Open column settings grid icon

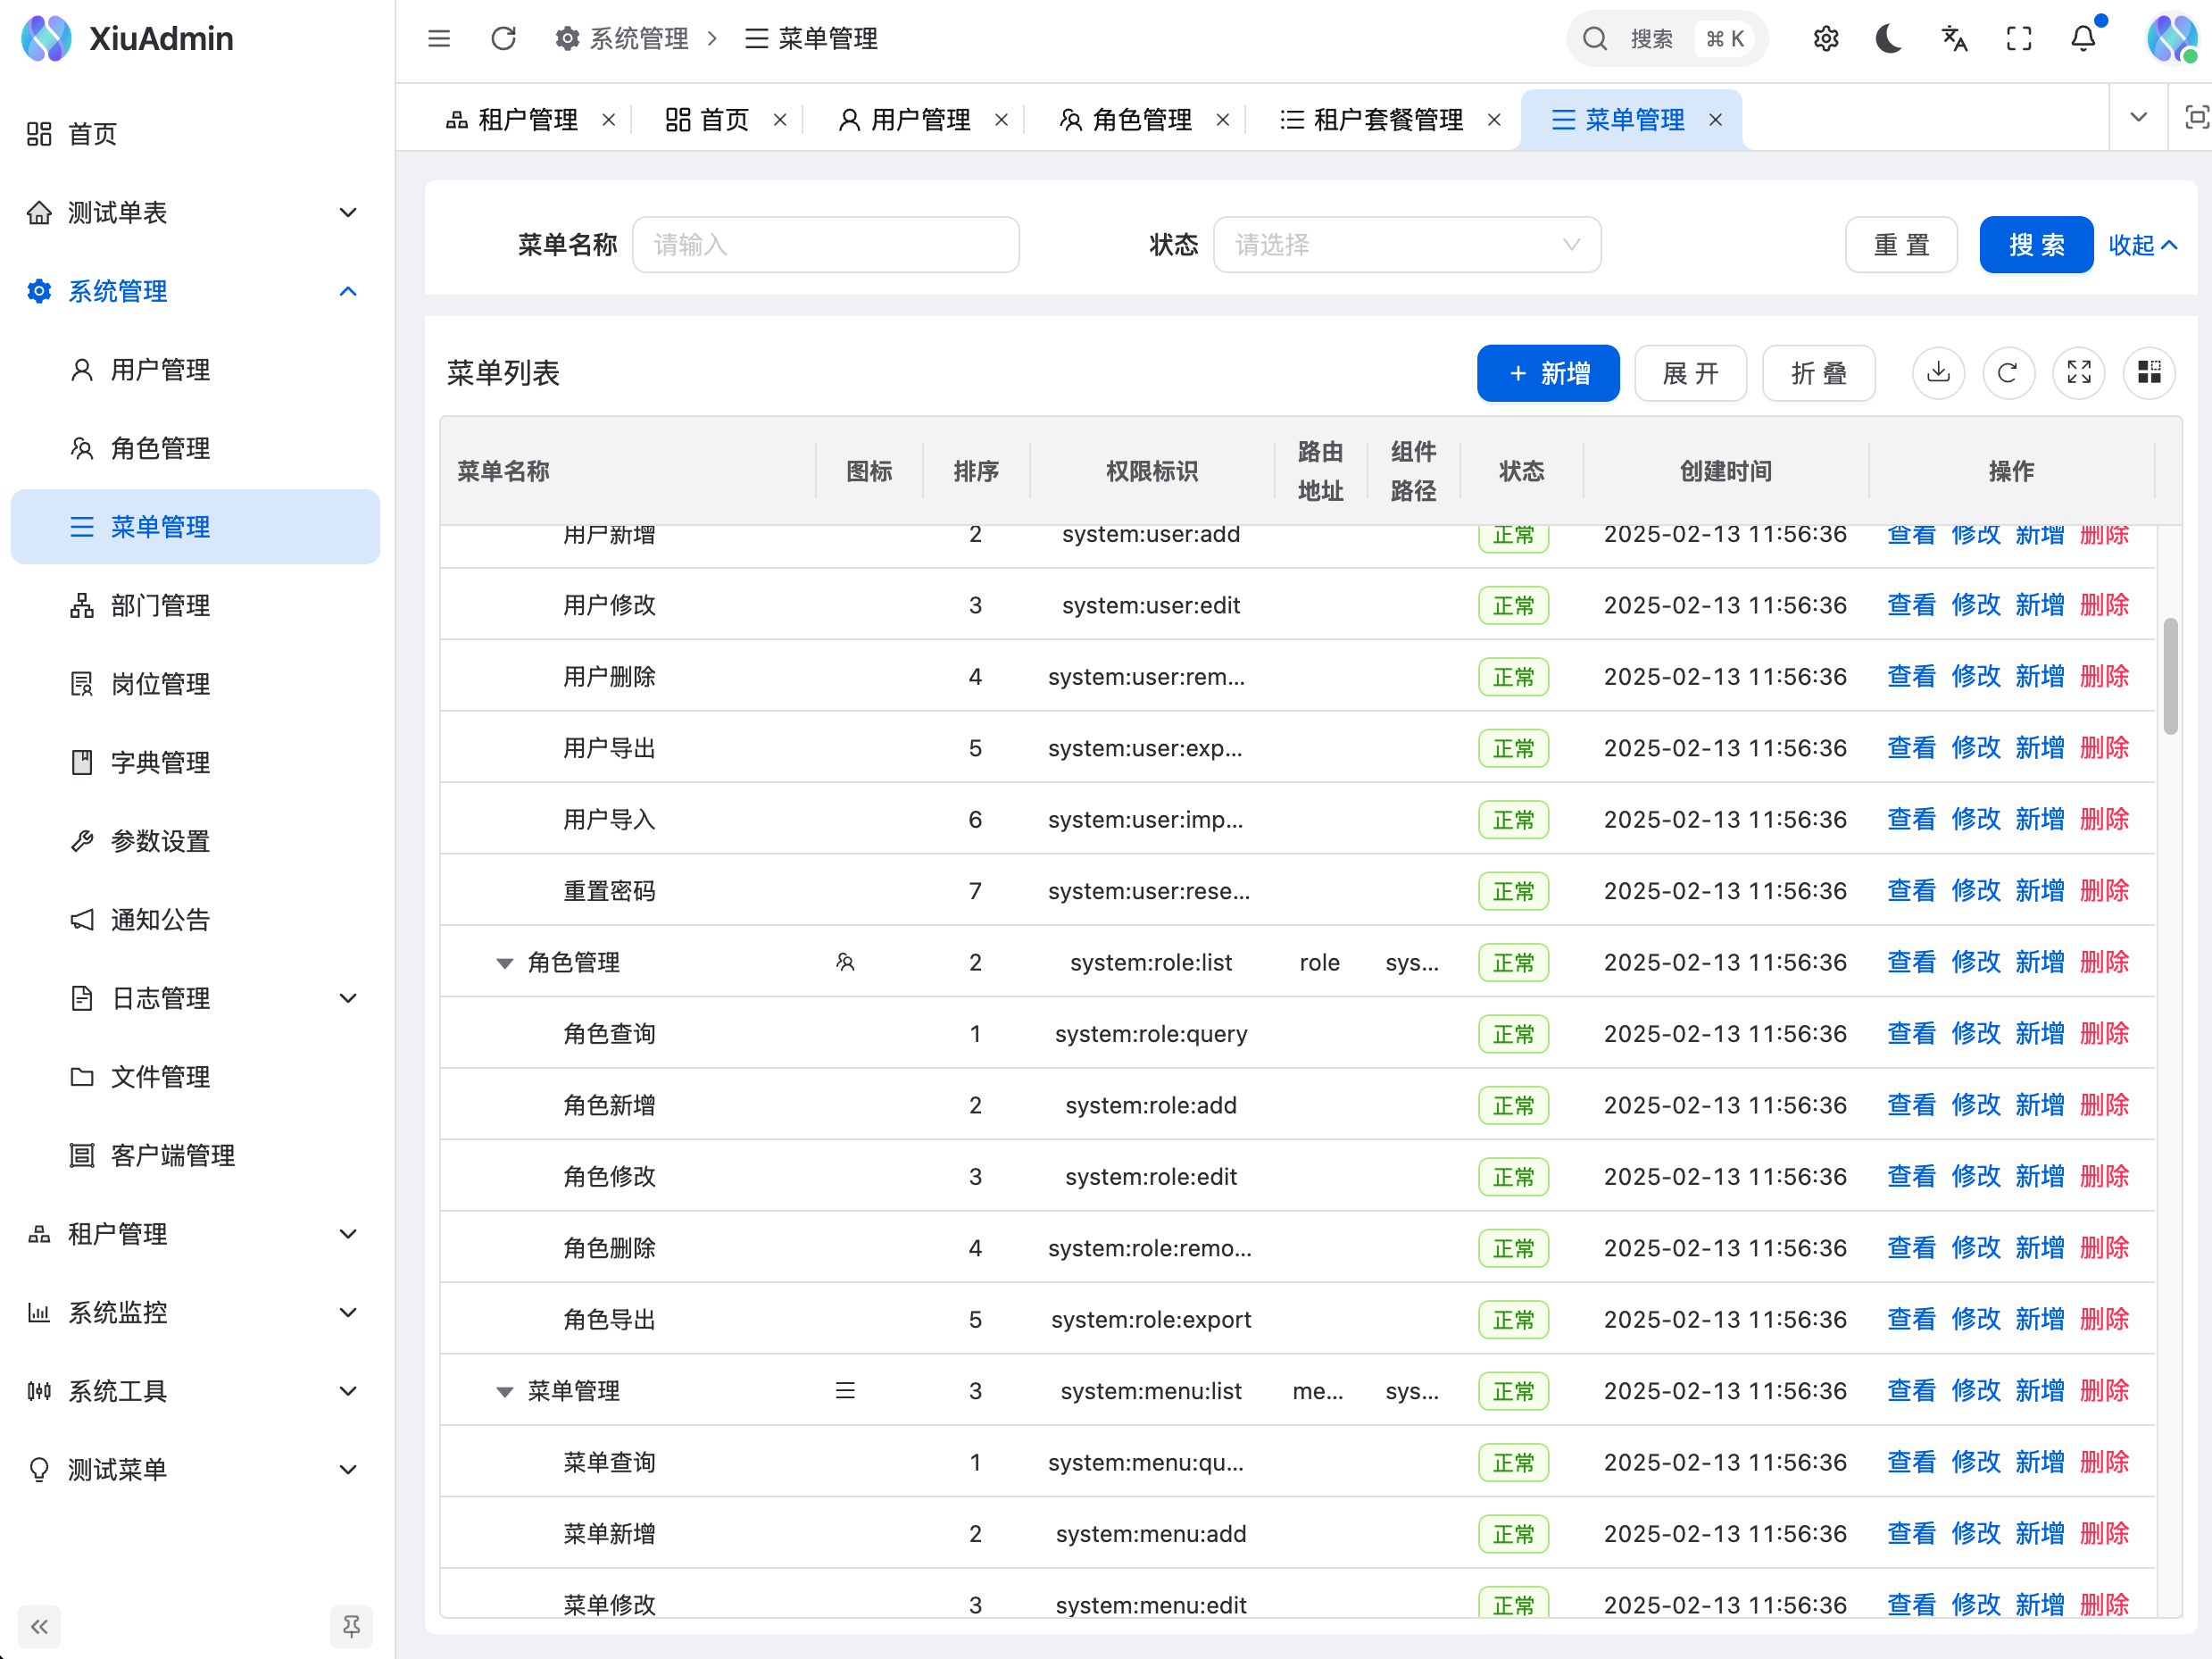tap(2149, 373)
